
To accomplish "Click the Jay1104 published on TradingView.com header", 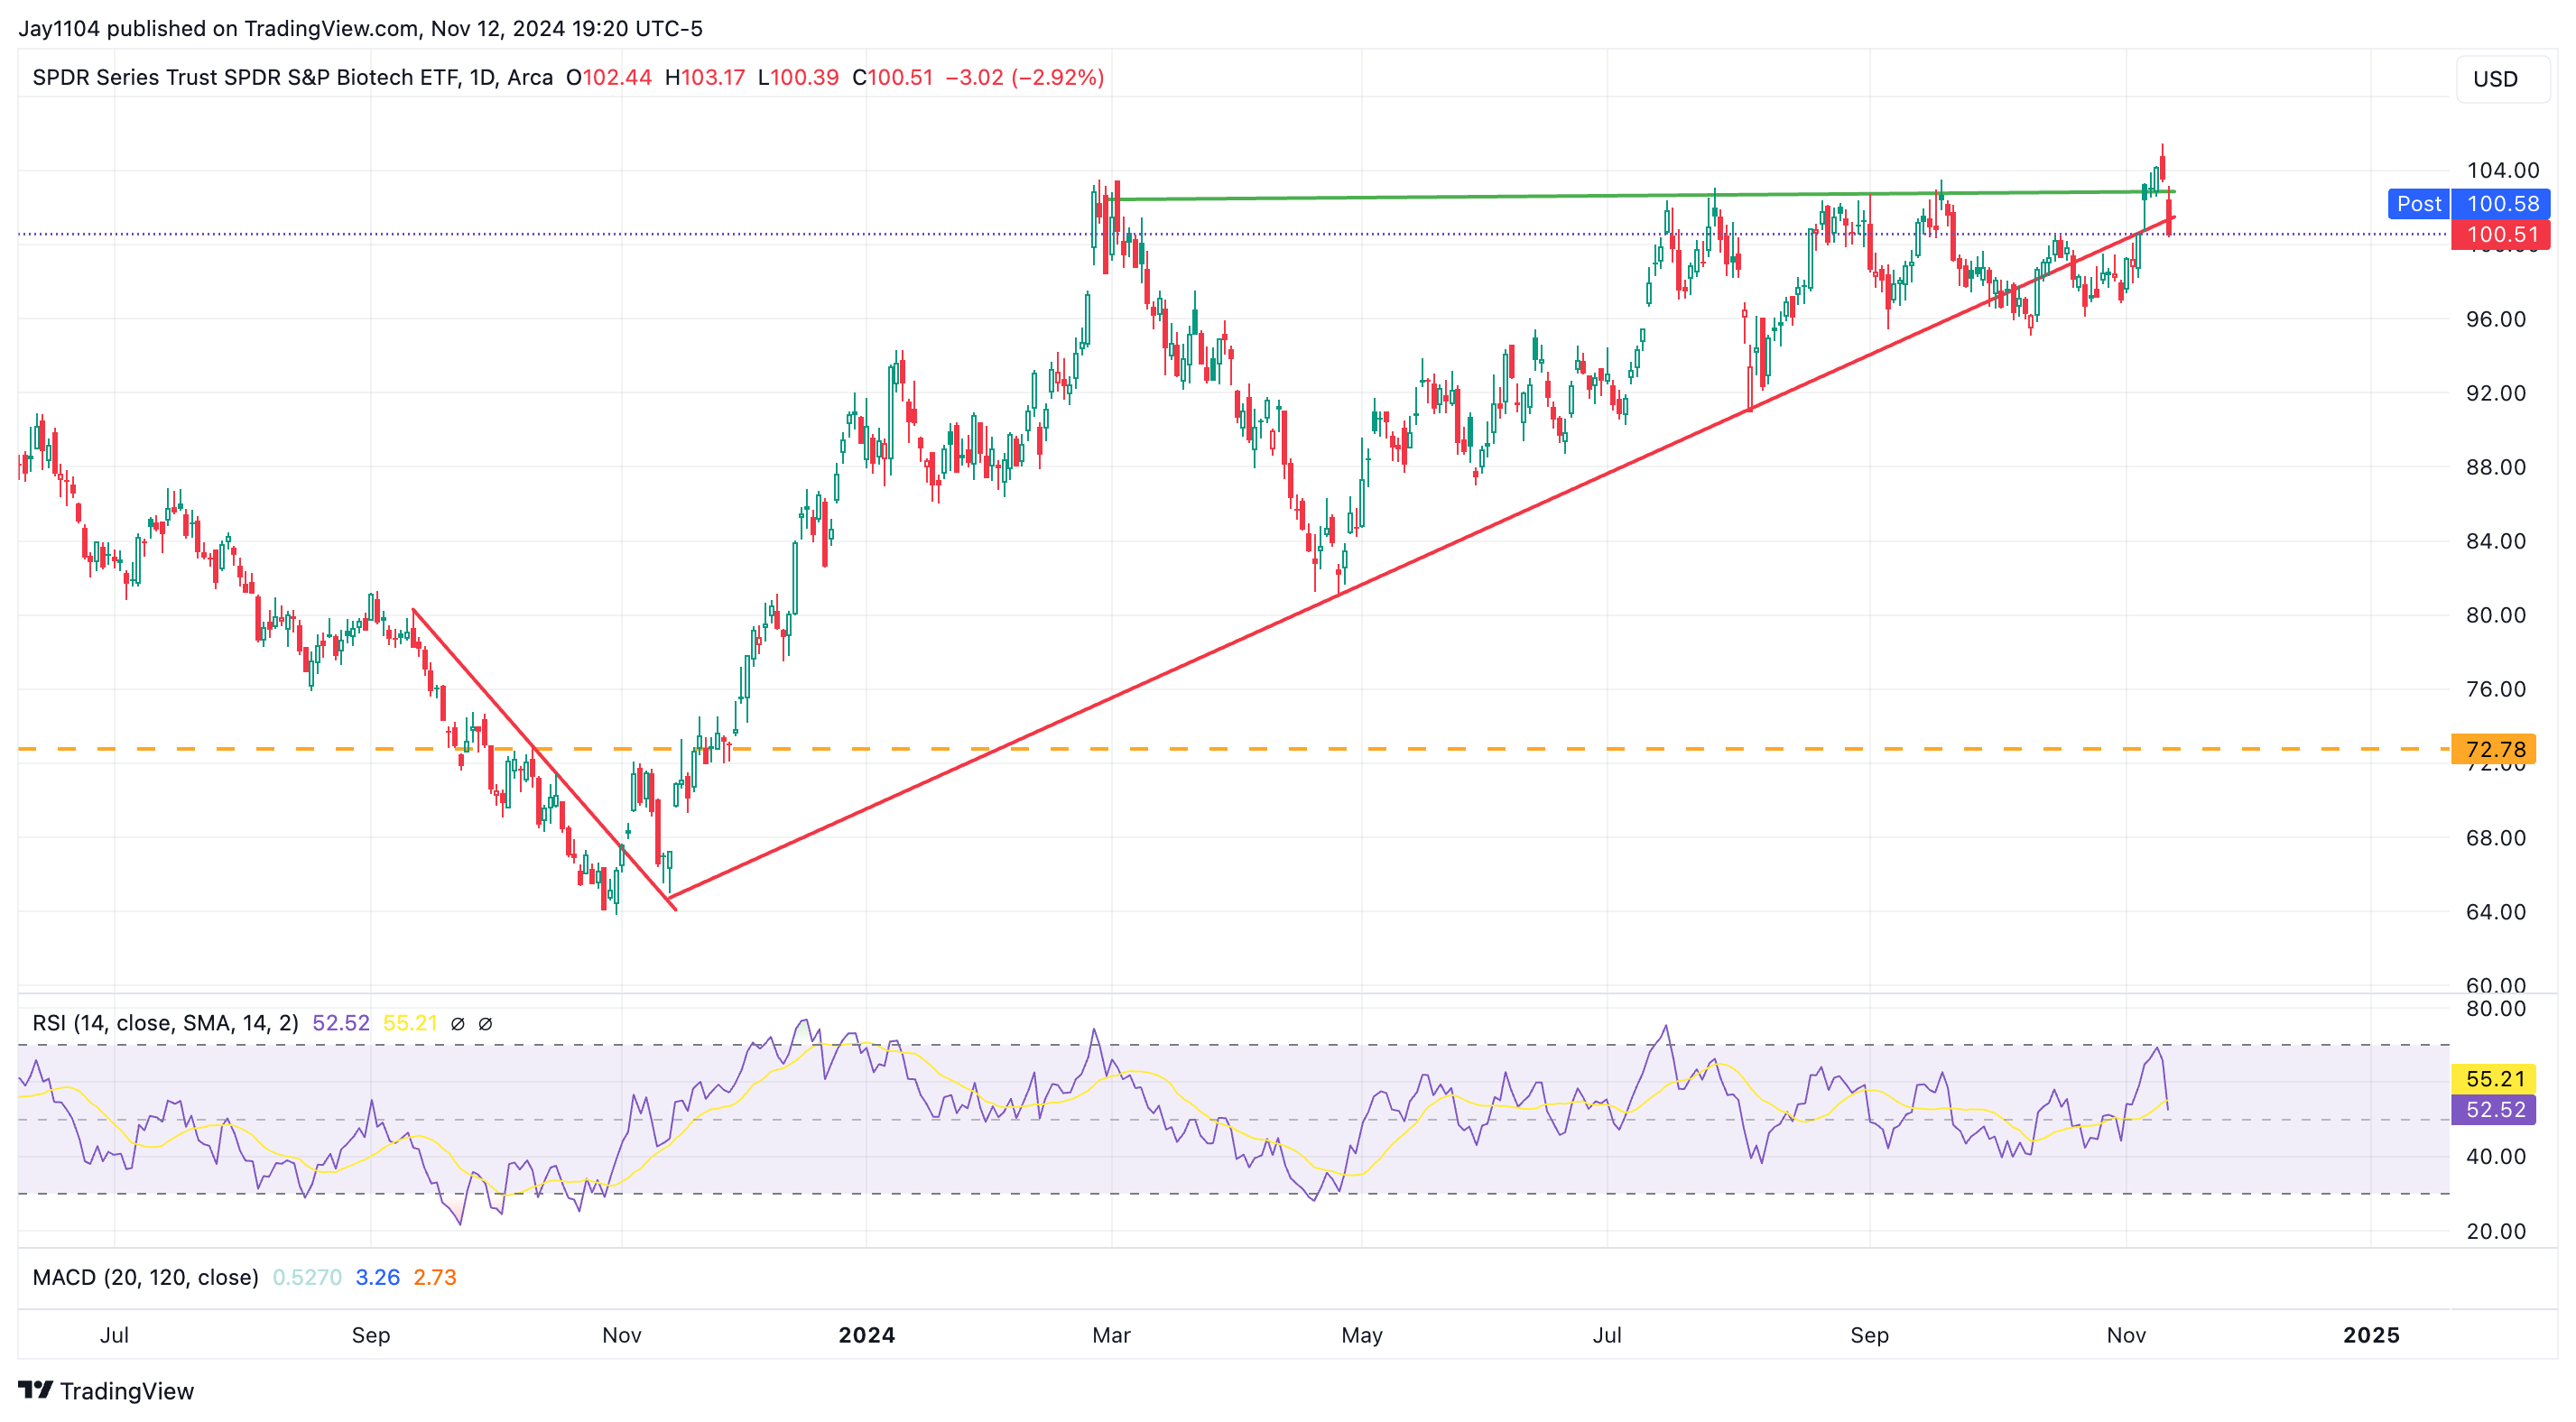I will coord(360,28).
